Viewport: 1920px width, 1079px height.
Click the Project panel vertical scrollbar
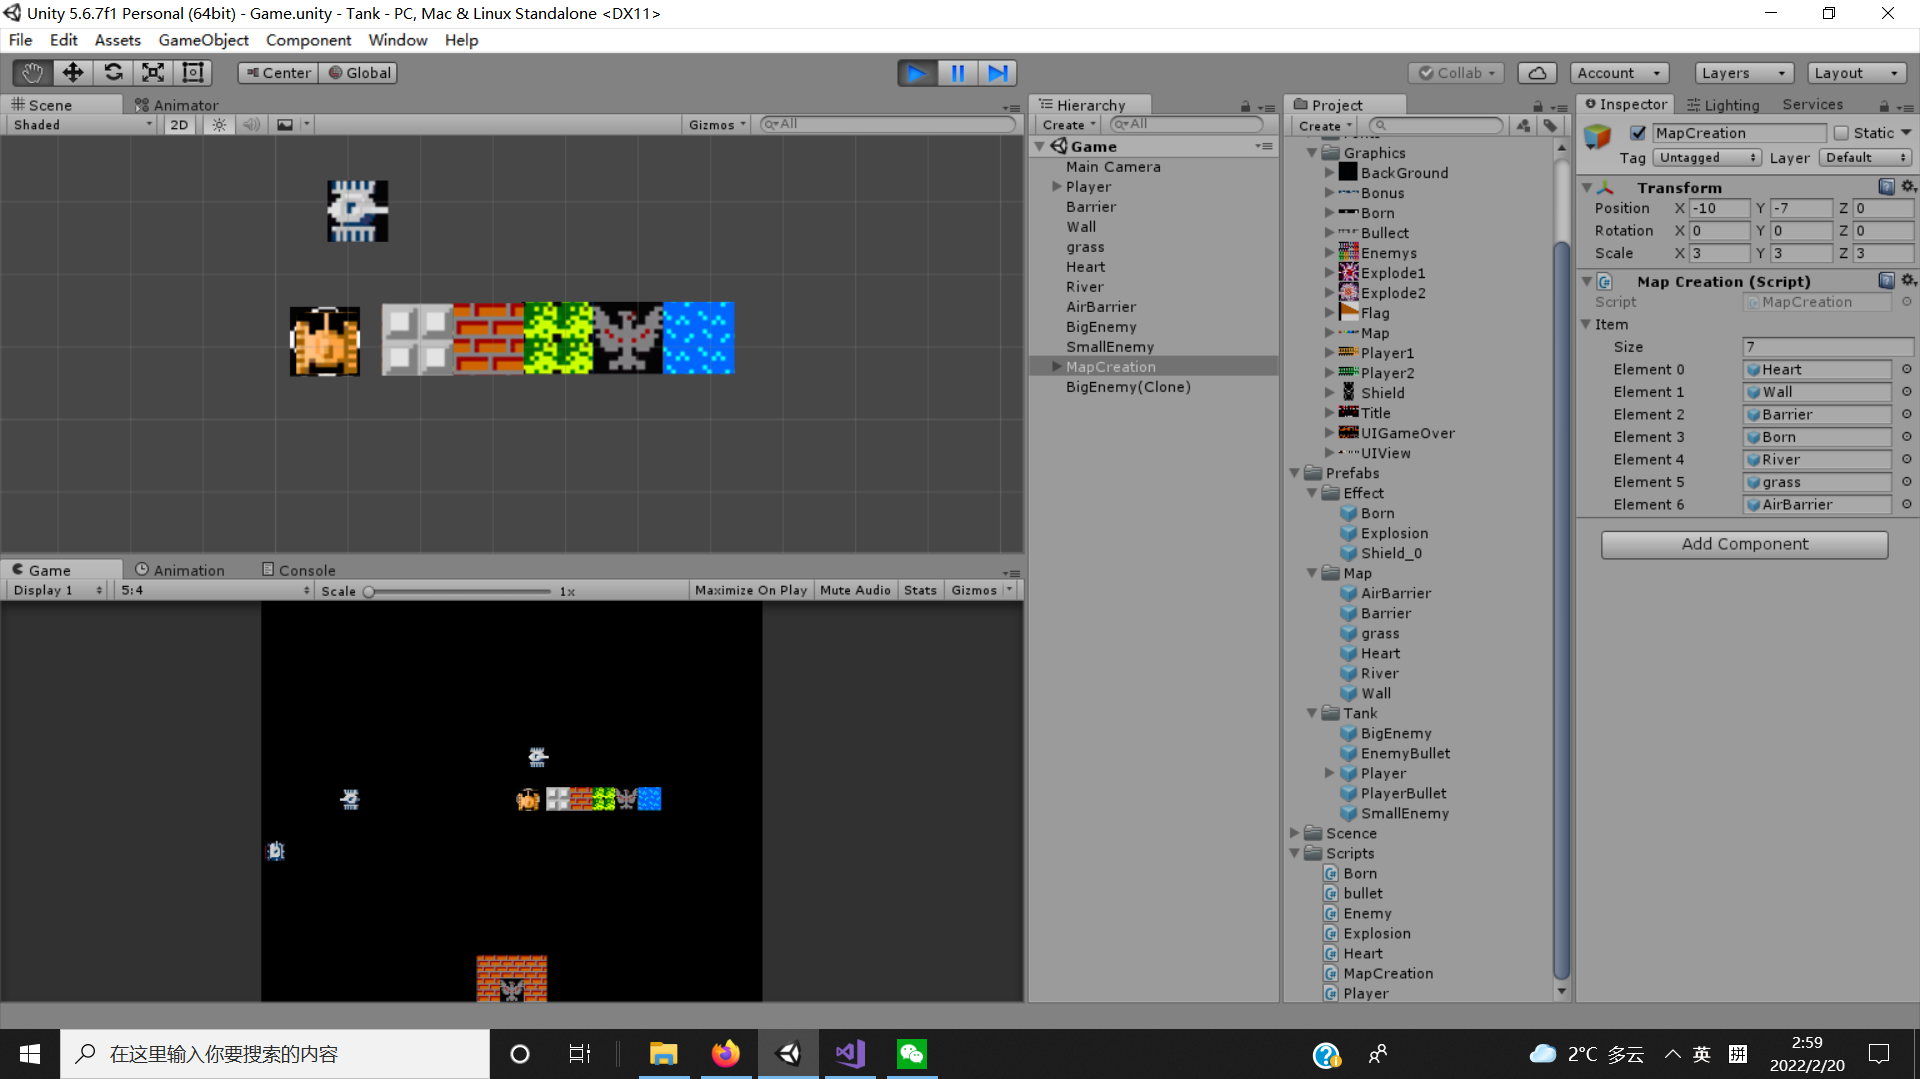tap(1562, 610)
